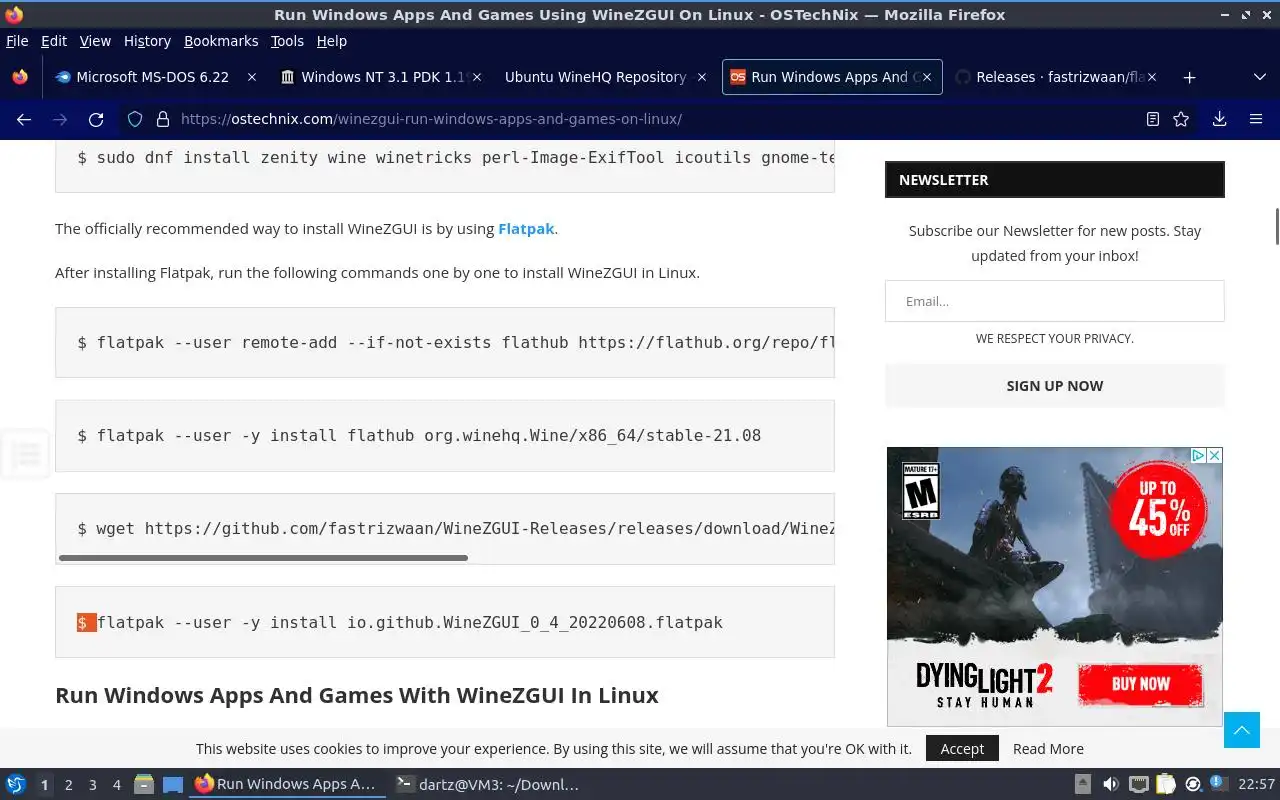Switch to Windows NT 3.1 PDK tab

click(x=380, y=77)
